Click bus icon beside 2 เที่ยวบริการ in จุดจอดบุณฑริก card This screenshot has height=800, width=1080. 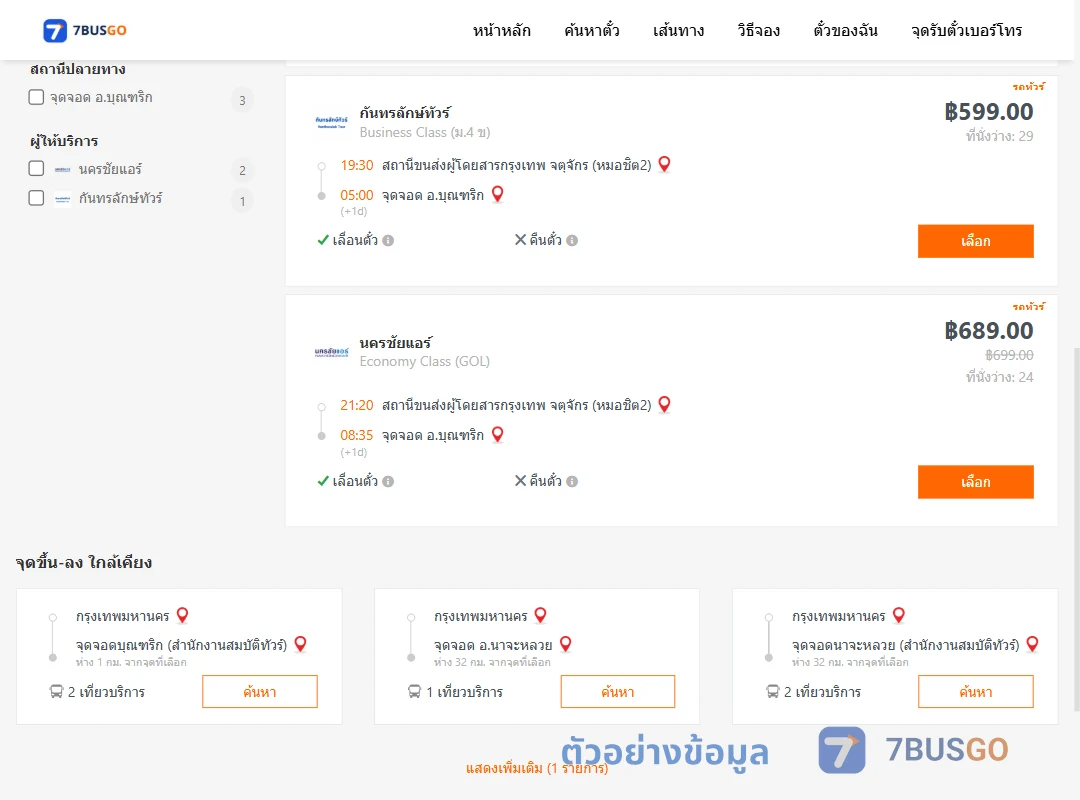tap(56, 691)
